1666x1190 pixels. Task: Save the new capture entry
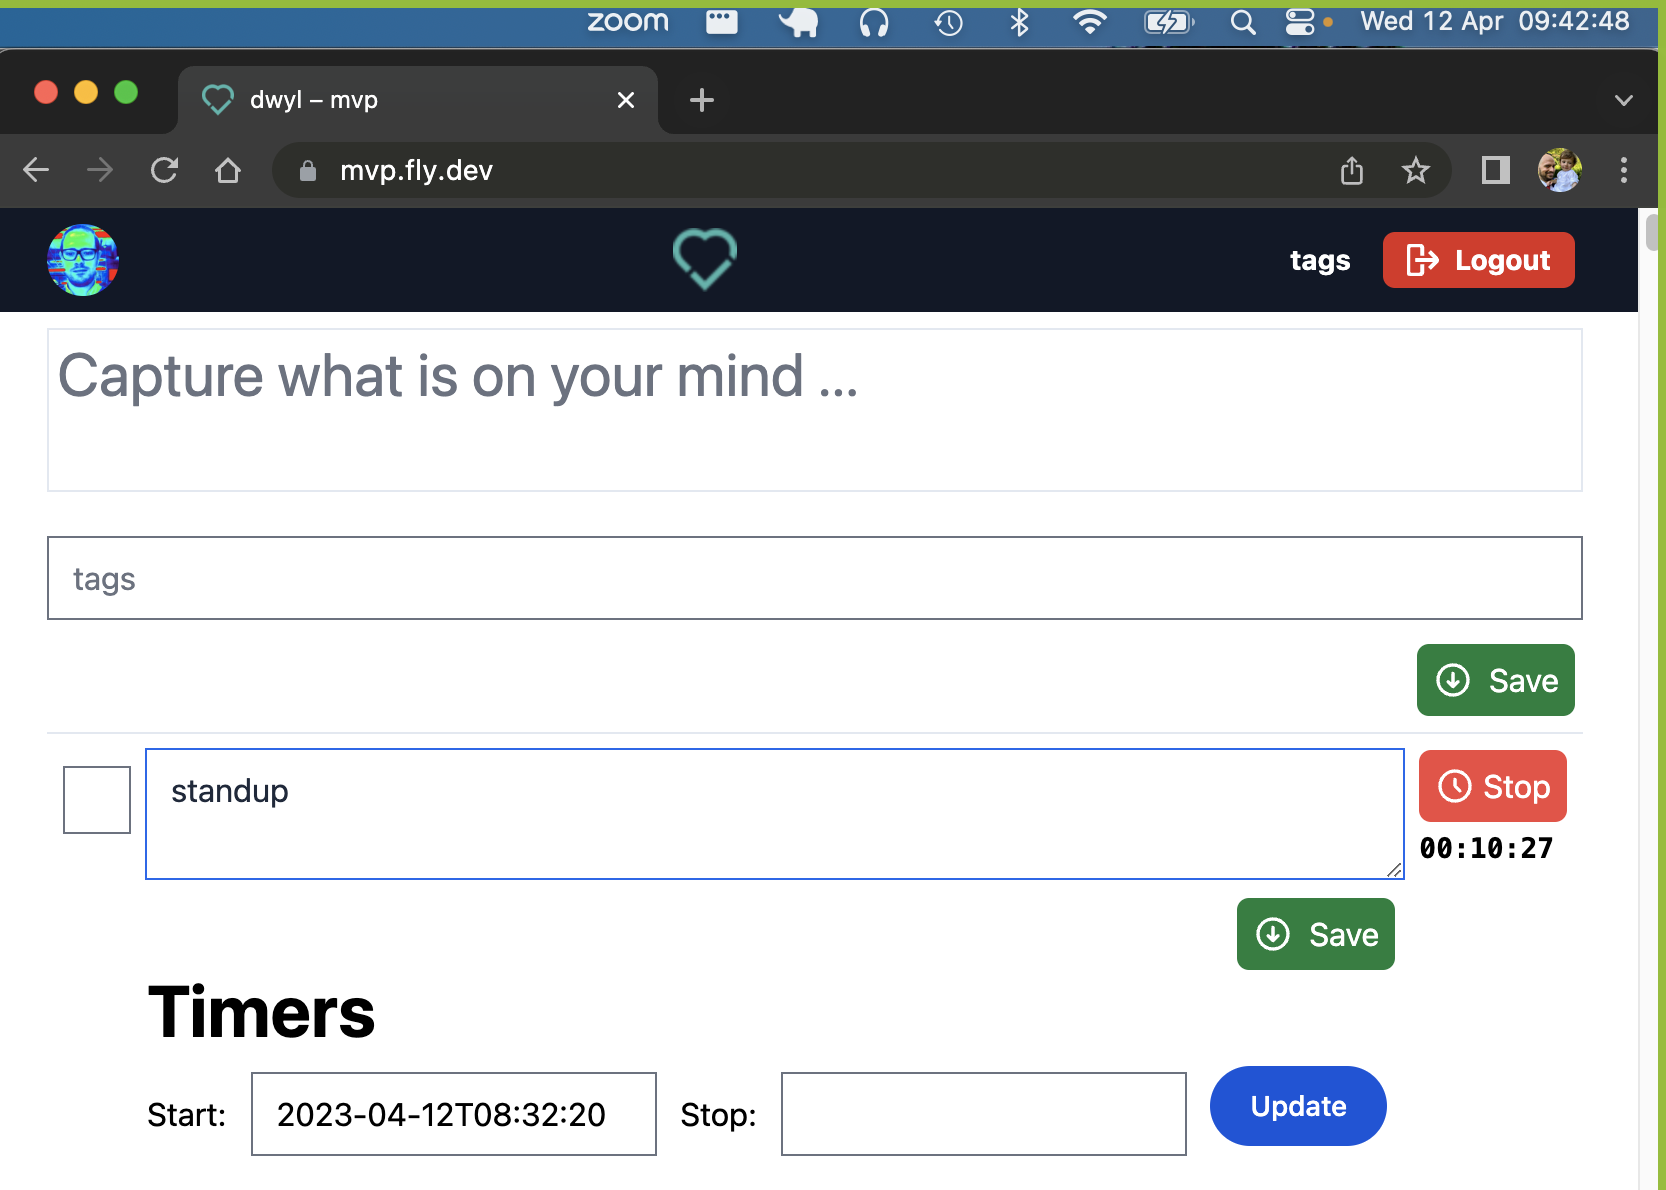tap(1495, 680)
